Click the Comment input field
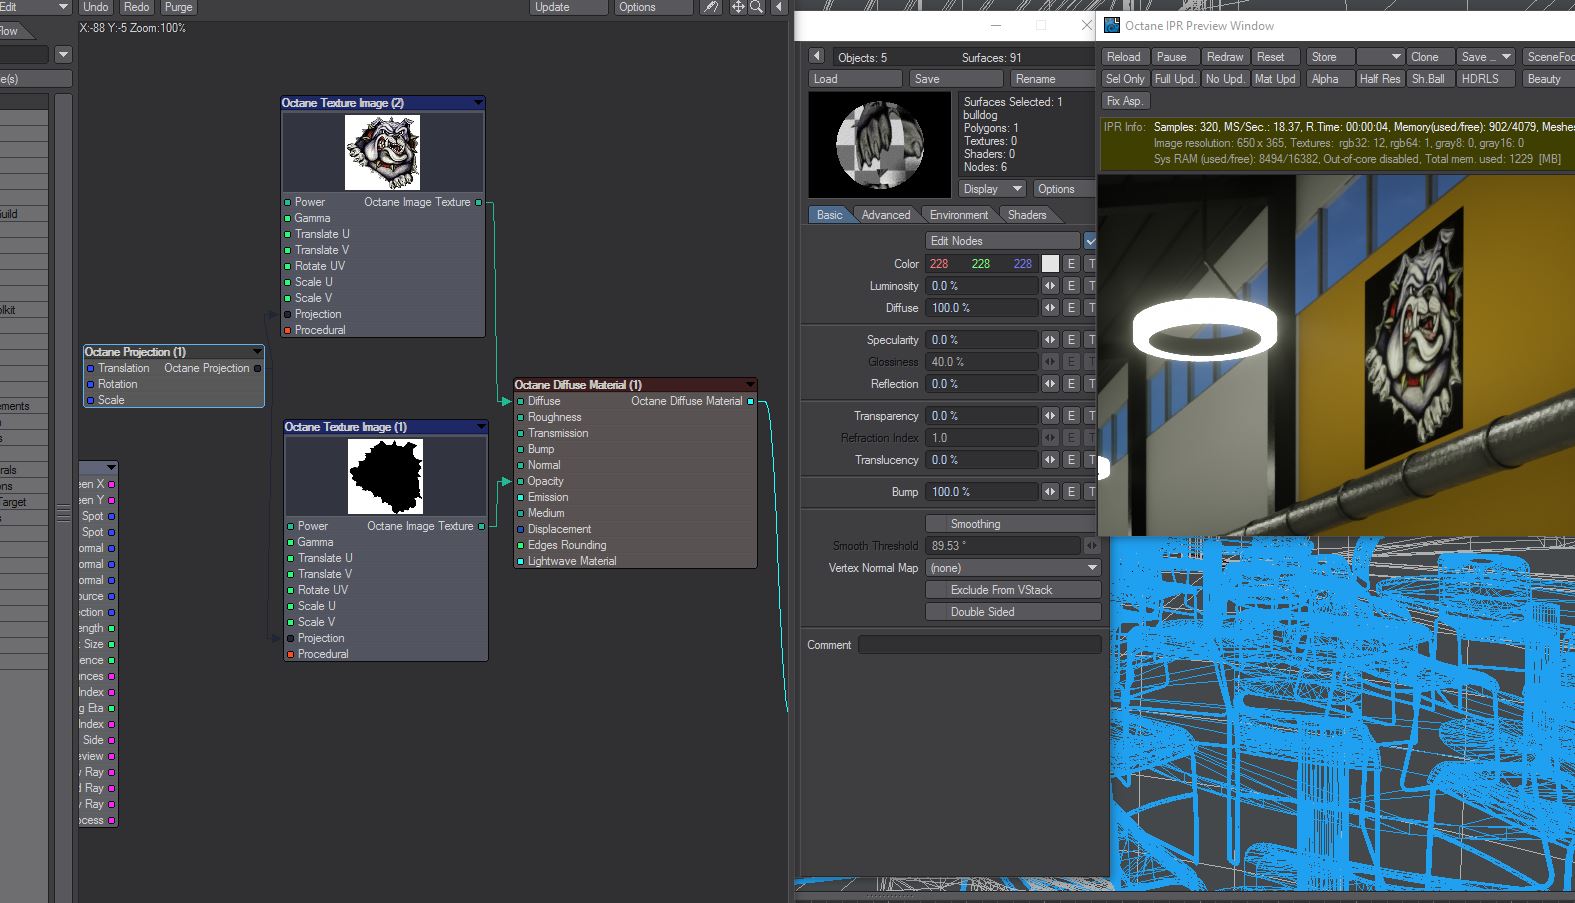 click(x=979, y=645)
